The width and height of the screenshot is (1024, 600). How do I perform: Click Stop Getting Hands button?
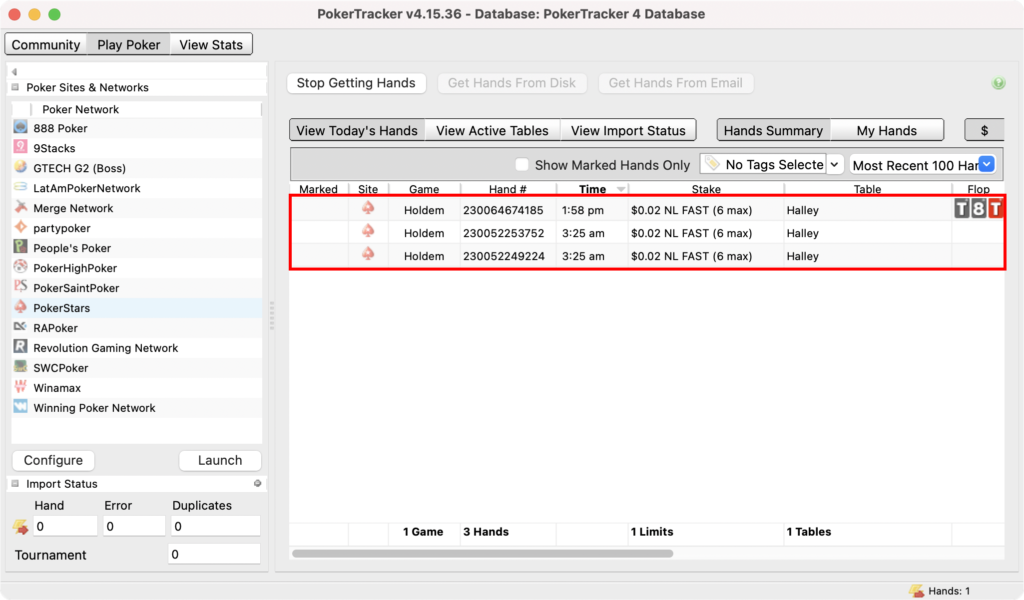(356, 83)
